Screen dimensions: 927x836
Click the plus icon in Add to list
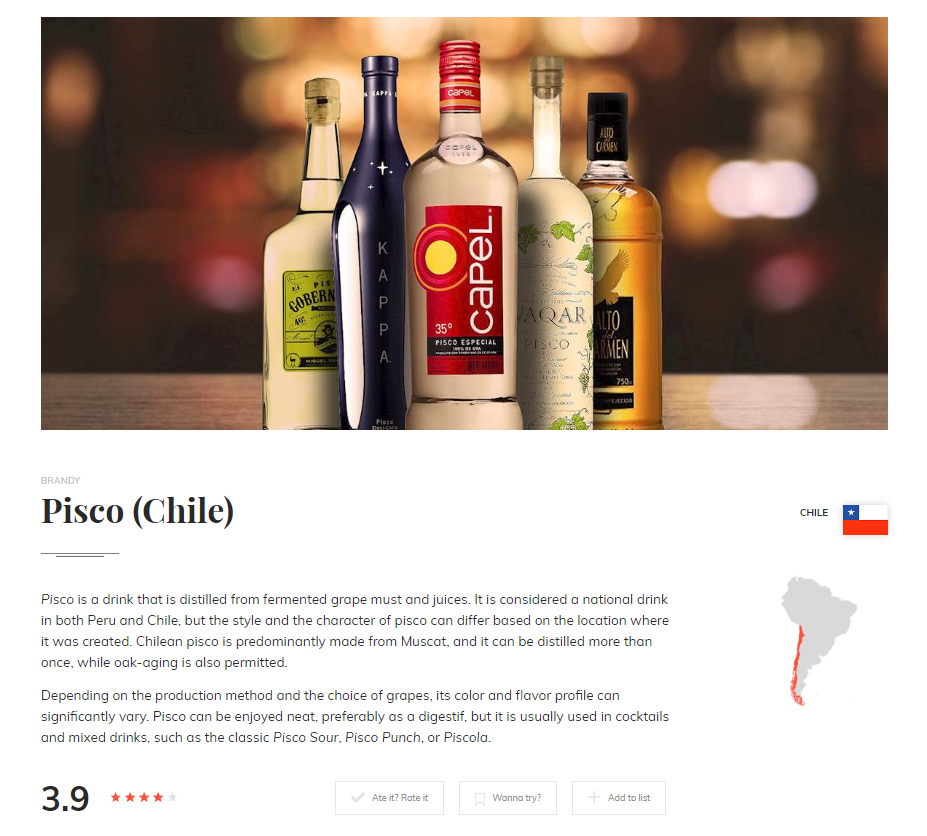[594, 797]
